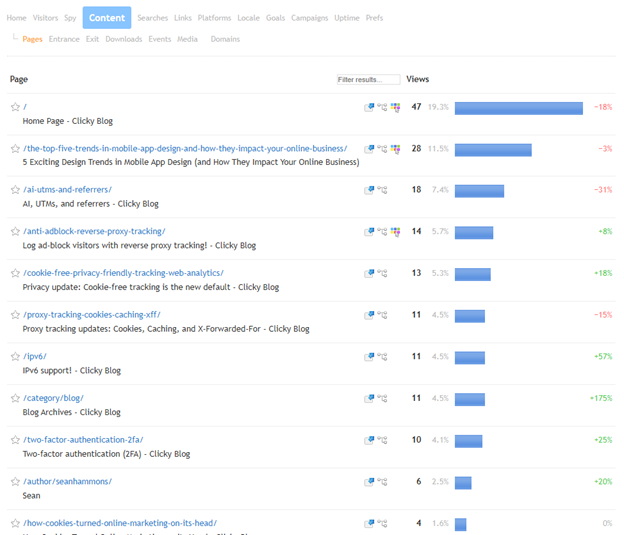Image resolution: width=624 pixels, height=535 pixels.
Task: Star the / home page row
Action: coord(15,107)
